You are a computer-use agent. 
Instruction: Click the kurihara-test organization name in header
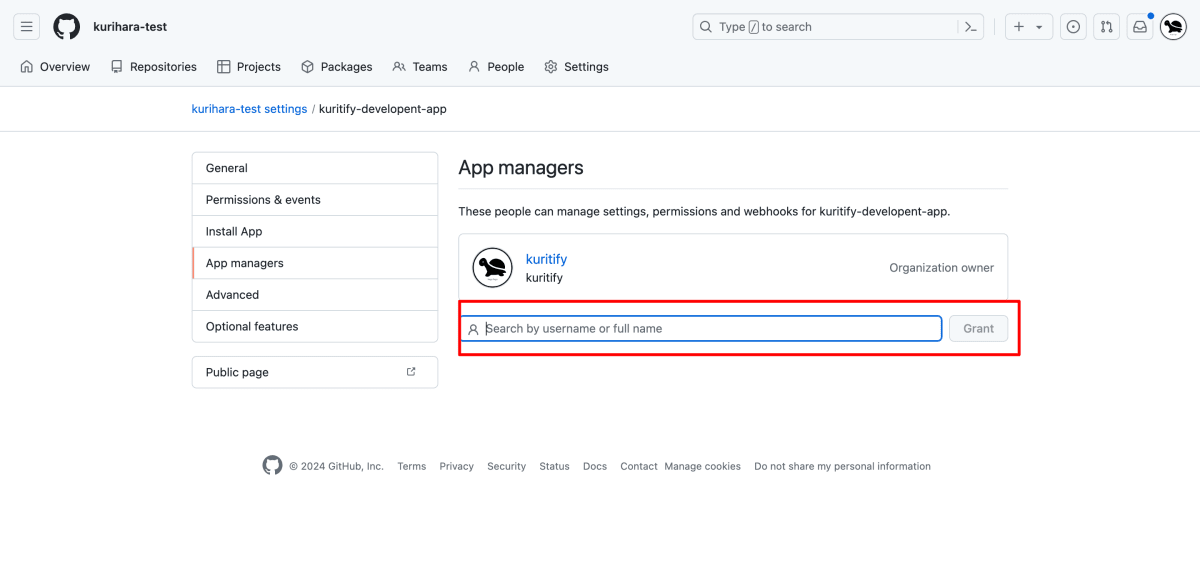130,27
